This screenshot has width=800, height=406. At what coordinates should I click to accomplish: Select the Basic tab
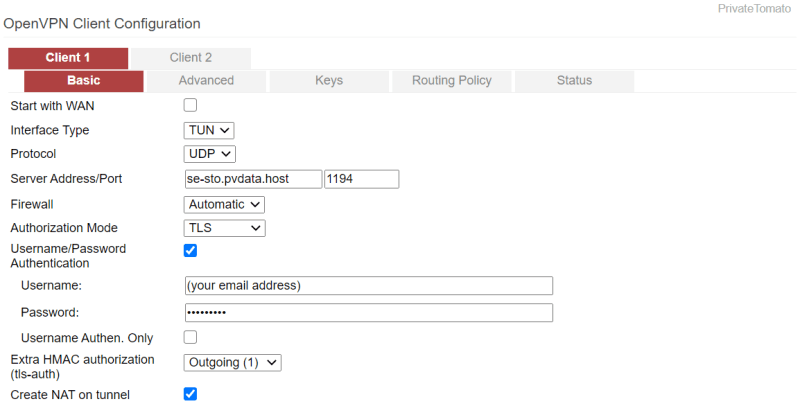click(84, 81)
